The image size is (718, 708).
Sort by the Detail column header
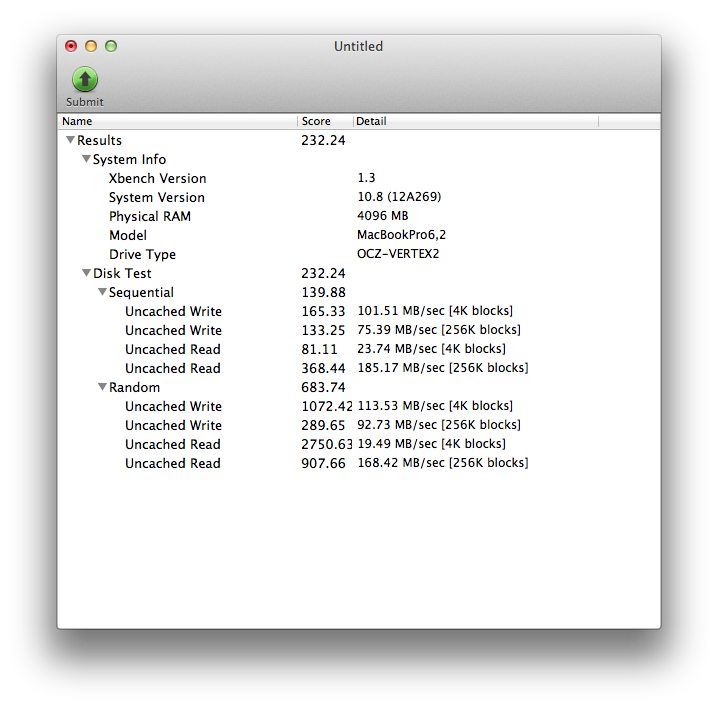[476, 121]
